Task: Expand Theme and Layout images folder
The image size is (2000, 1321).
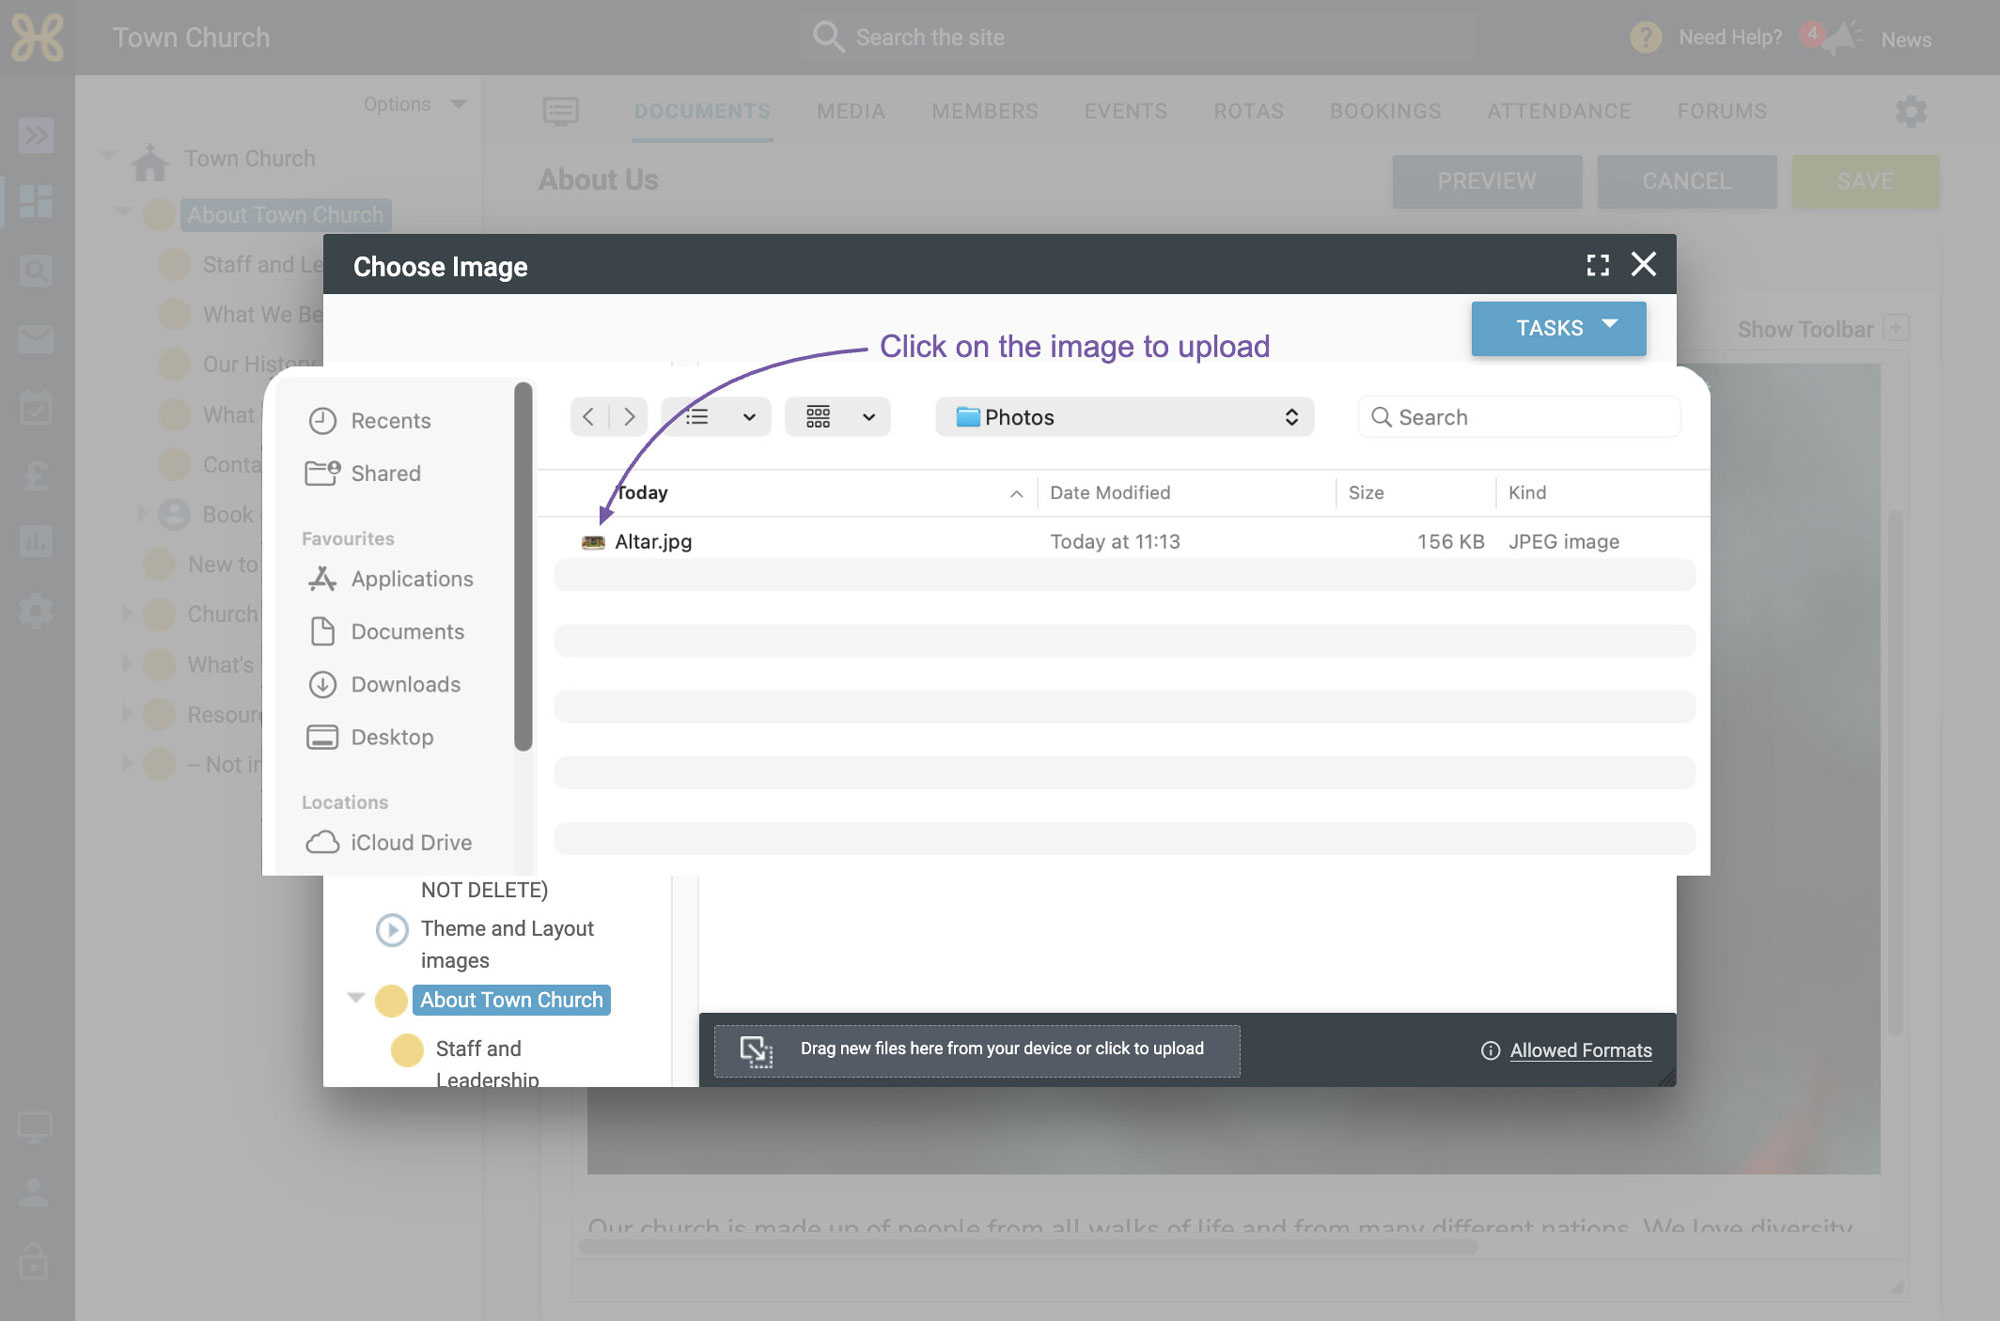Action: [391, 930]
